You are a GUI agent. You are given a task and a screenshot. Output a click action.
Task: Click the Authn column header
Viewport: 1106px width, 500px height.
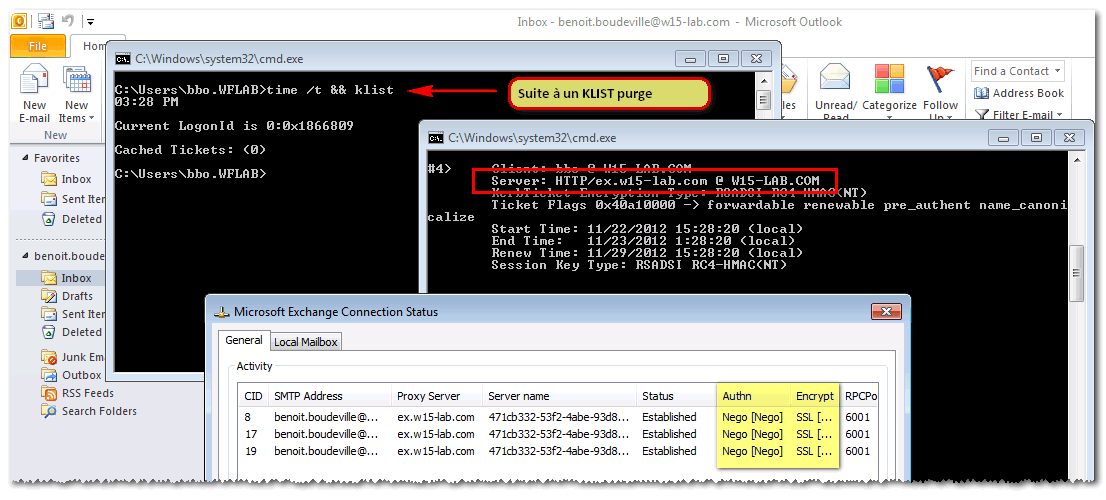pos(753,396)
